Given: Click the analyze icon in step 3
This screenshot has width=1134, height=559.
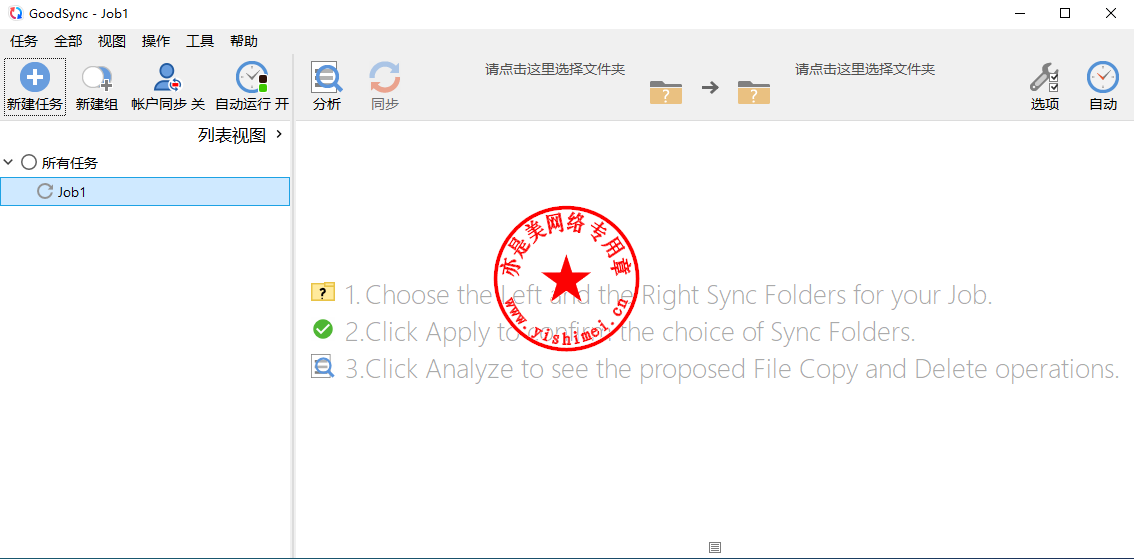Looking at the screenshot, I should pos(323,366).
